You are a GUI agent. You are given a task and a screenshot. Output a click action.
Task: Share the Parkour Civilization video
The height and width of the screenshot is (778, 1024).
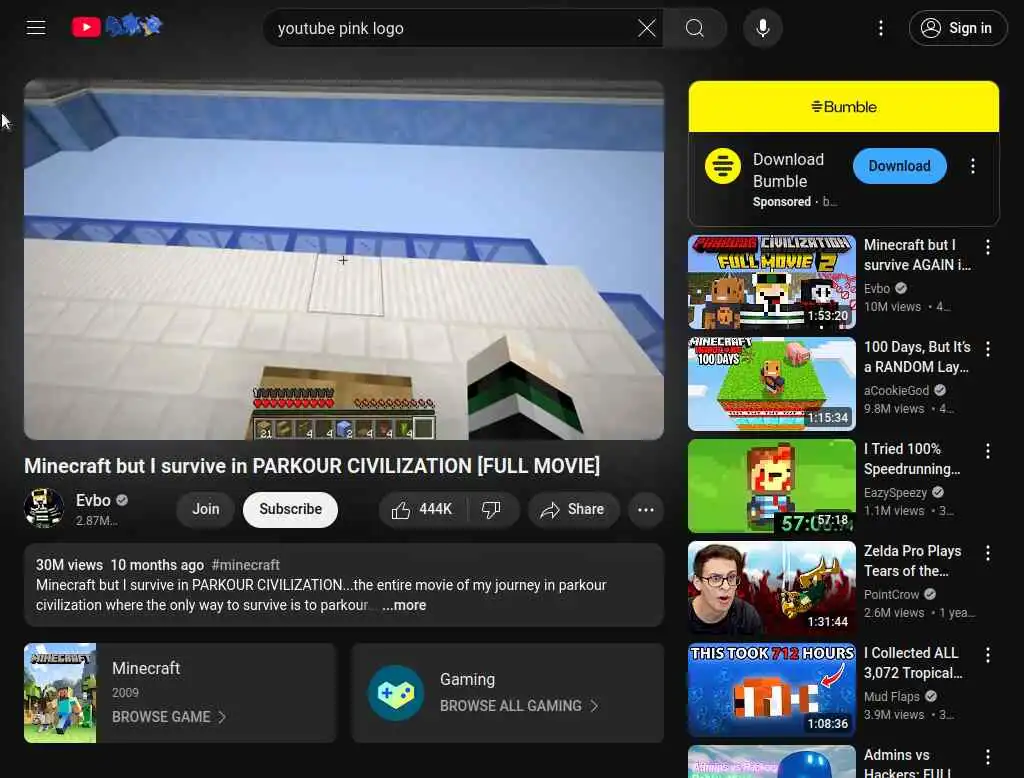tap(573, 510)
